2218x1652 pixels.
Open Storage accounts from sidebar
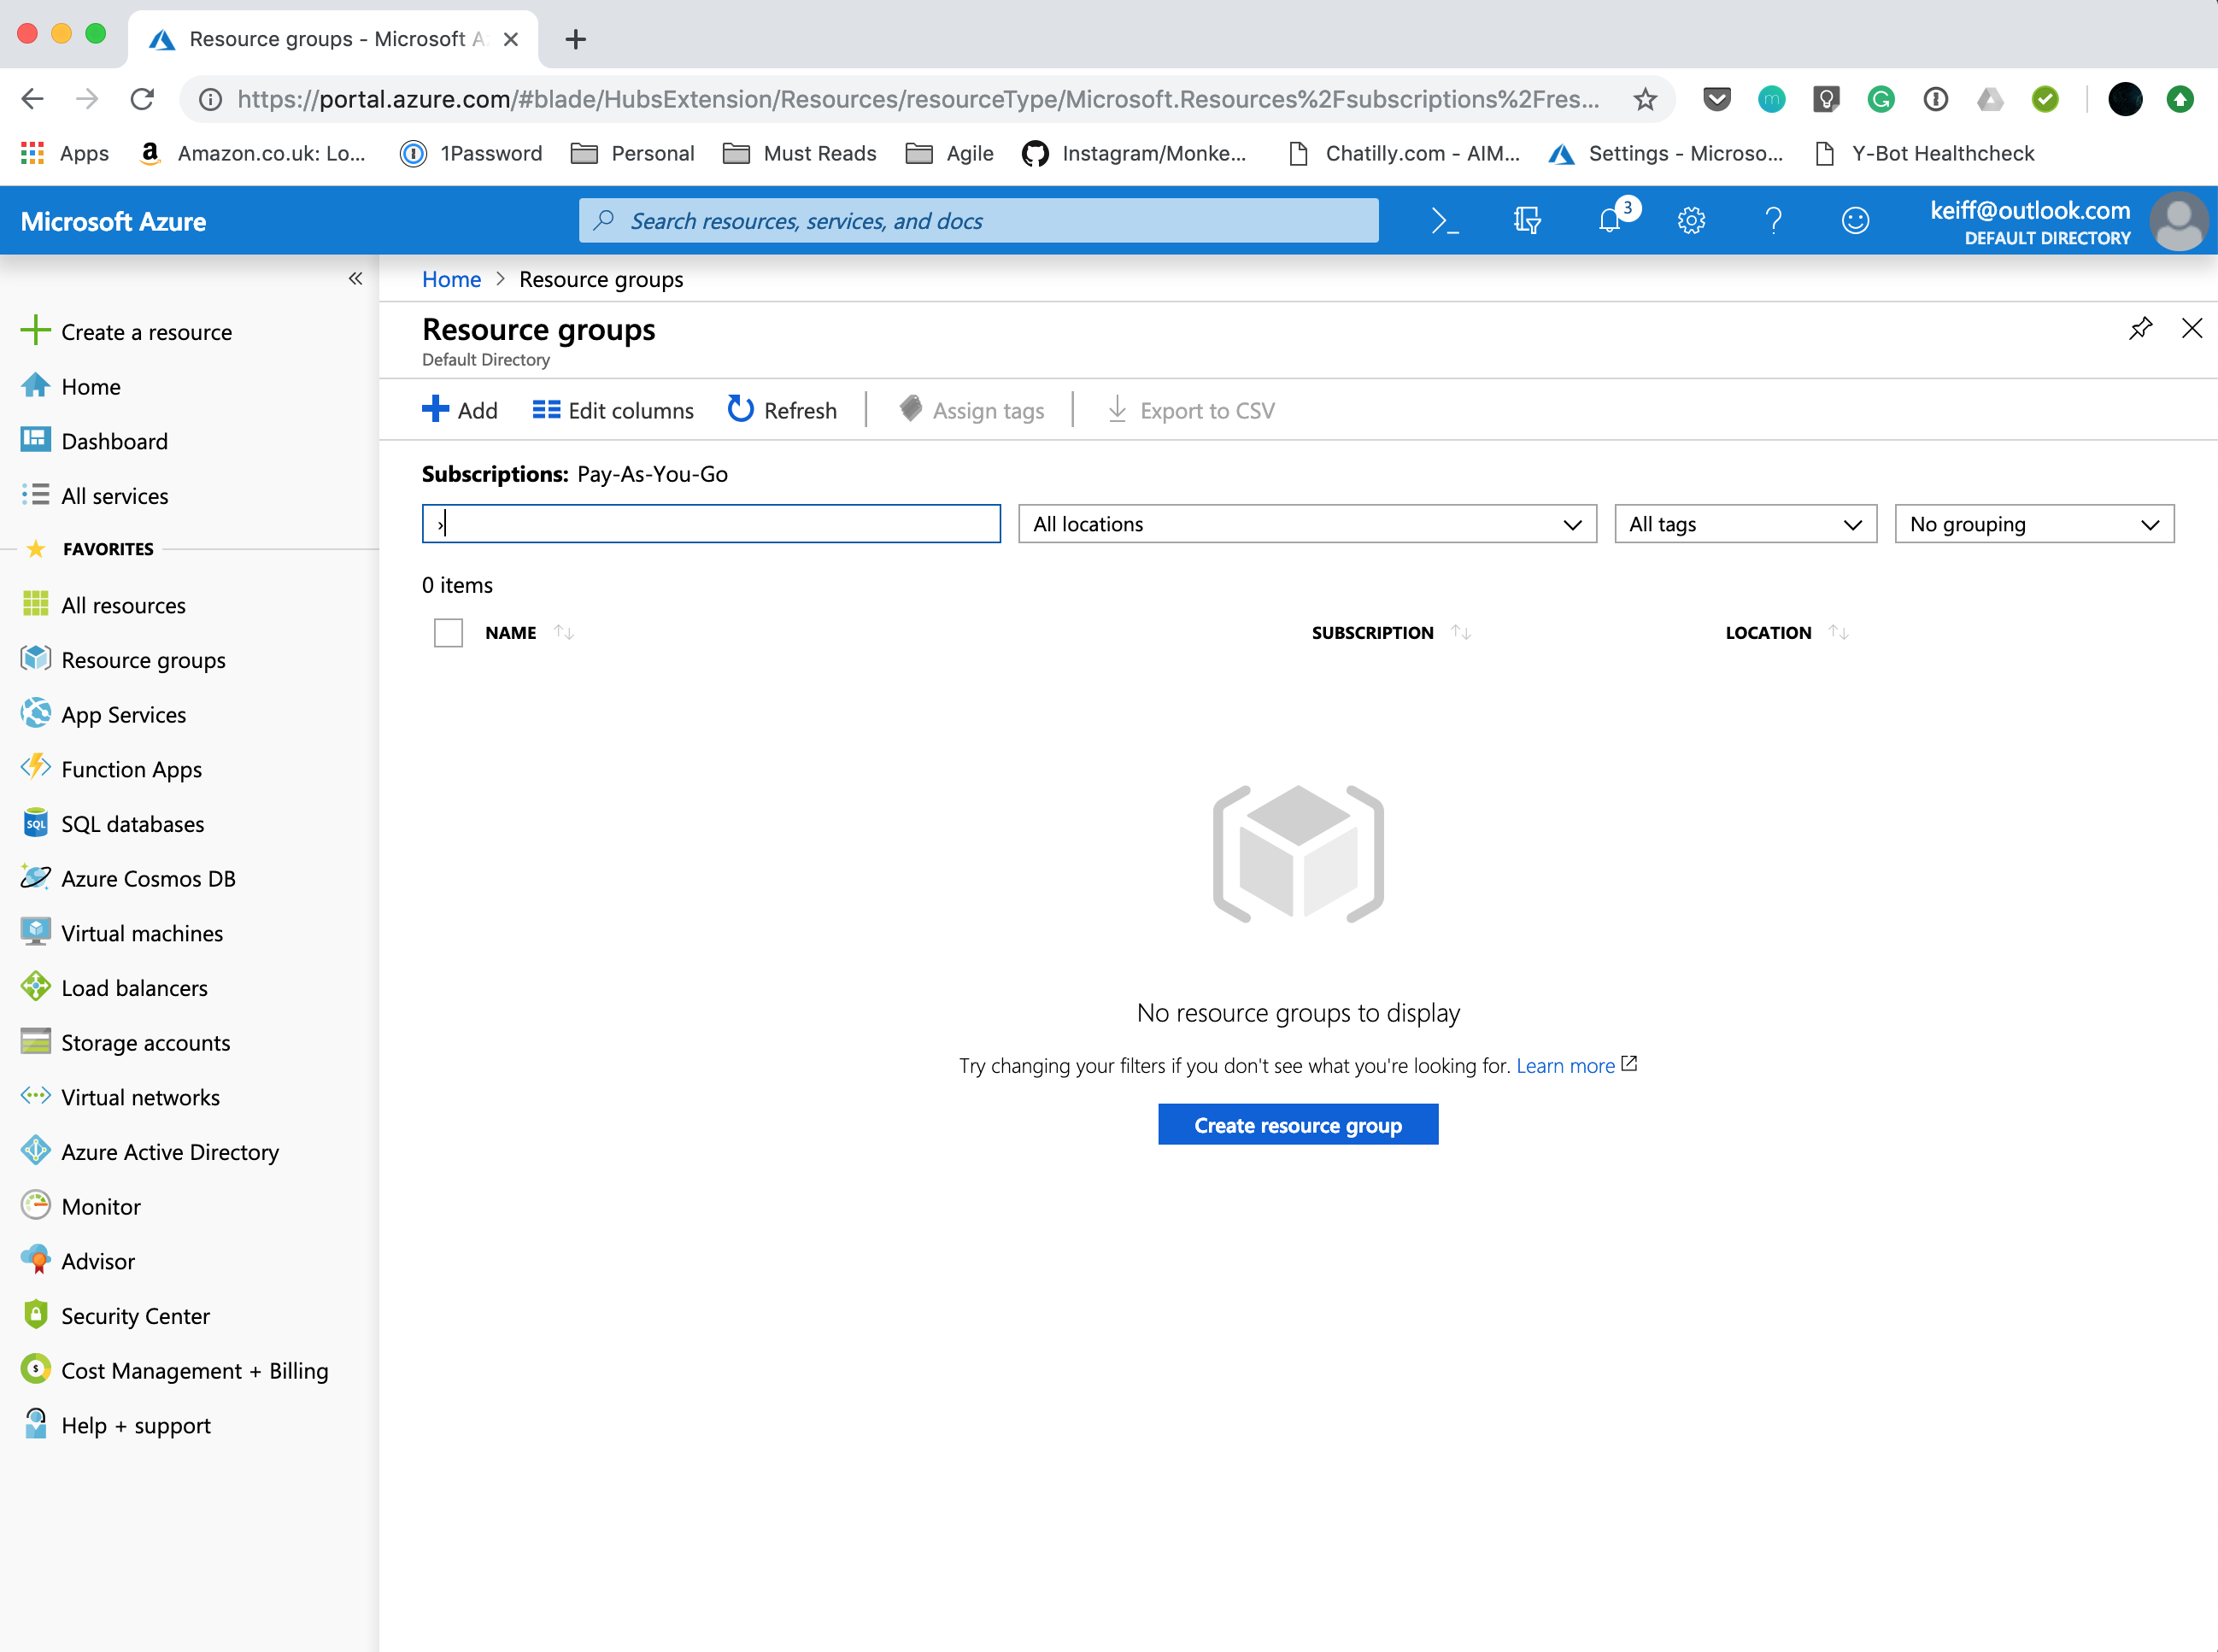pyautogui.click(x=145, y=1043)
